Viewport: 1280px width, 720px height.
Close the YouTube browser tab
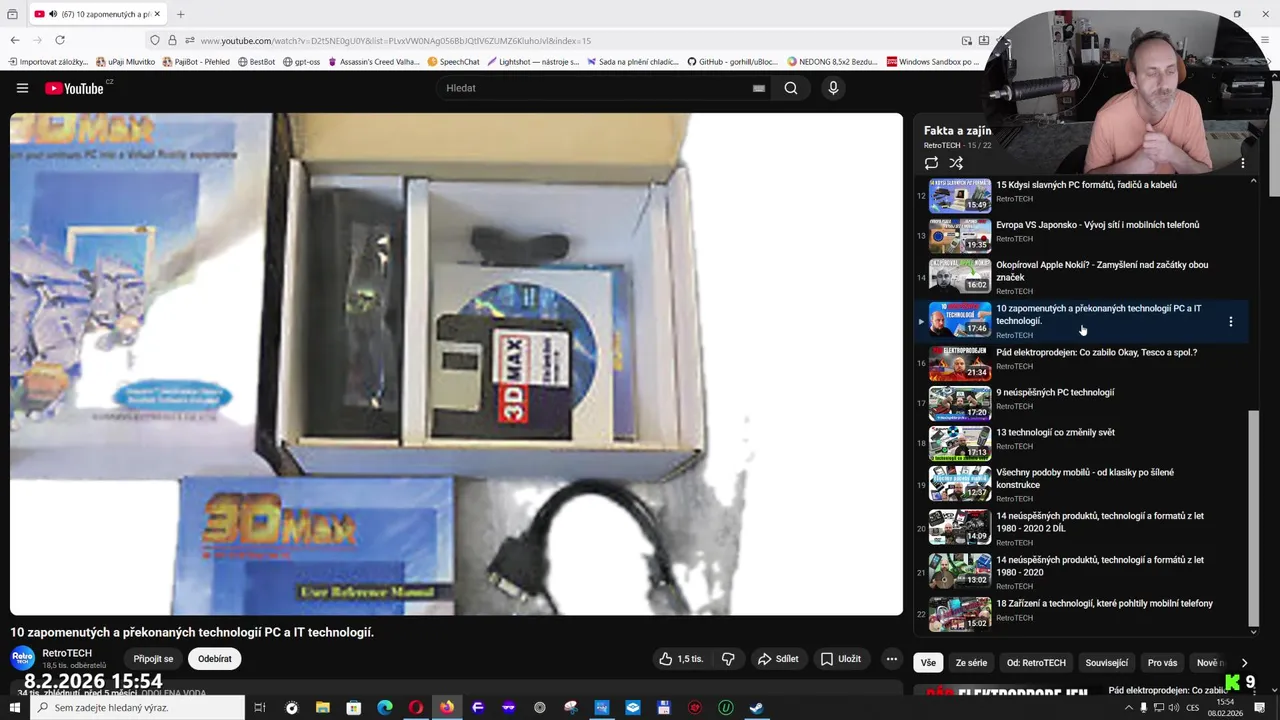point(157,14)
